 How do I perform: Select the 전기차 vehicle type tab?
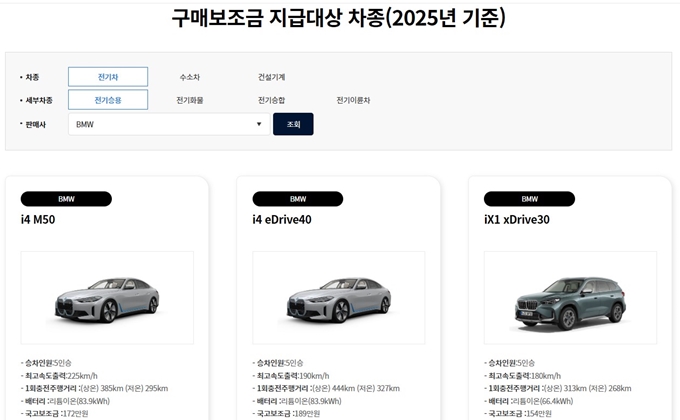[x=108, y=77]
